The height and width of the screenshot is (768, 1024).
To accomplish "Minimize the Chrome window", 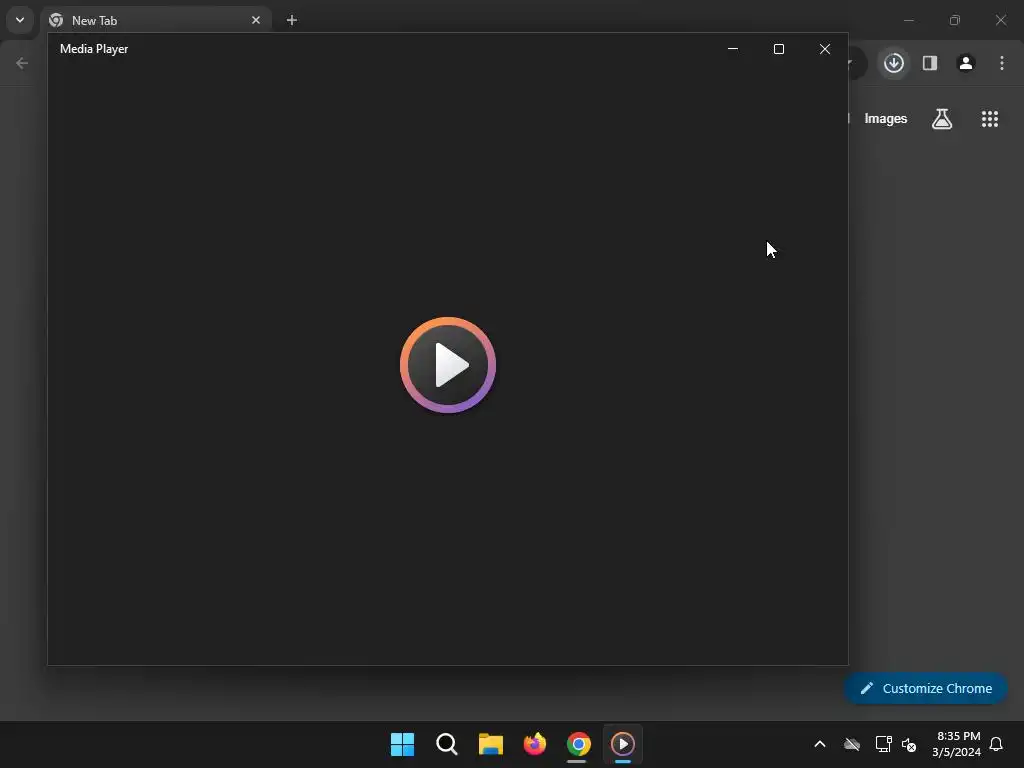I will [x=908, y=20].
